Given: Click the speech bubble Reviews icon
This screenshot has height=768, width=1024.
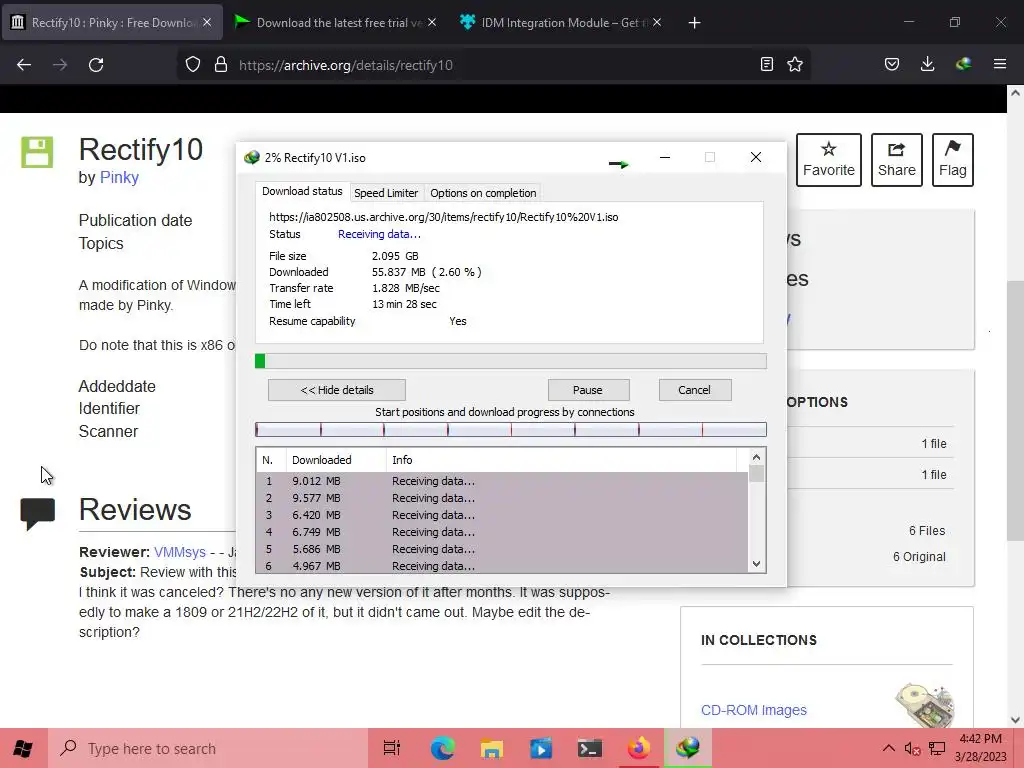Looking at the screenshot, I should click(x=37, y=513).
